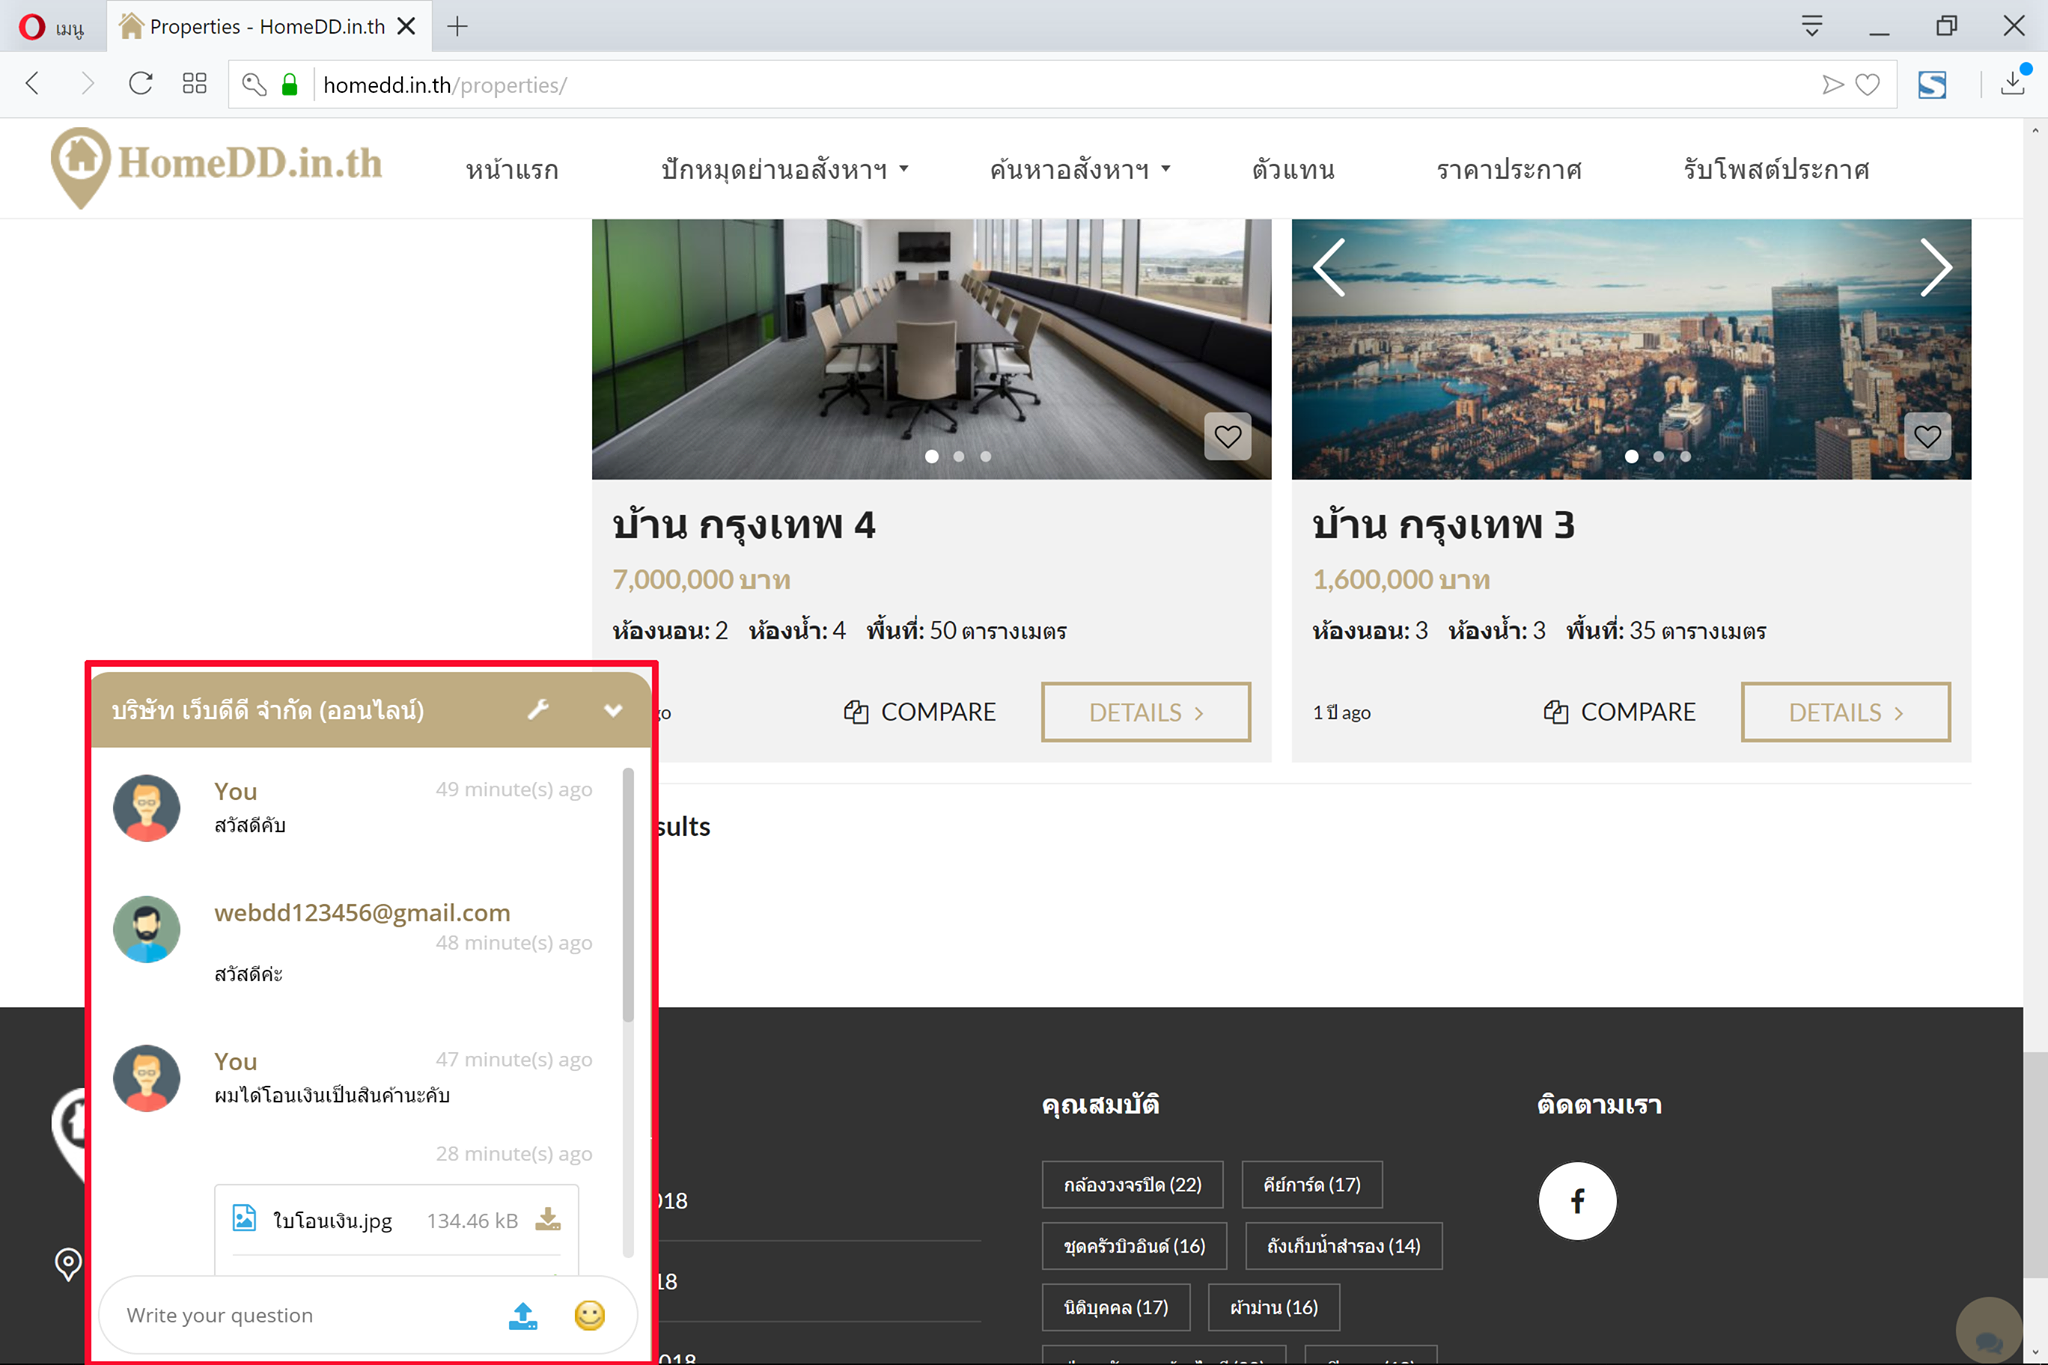Close the Properties - HomeDD.in.th tab
Viewport: 2048px width, 1365px height.
406,27
